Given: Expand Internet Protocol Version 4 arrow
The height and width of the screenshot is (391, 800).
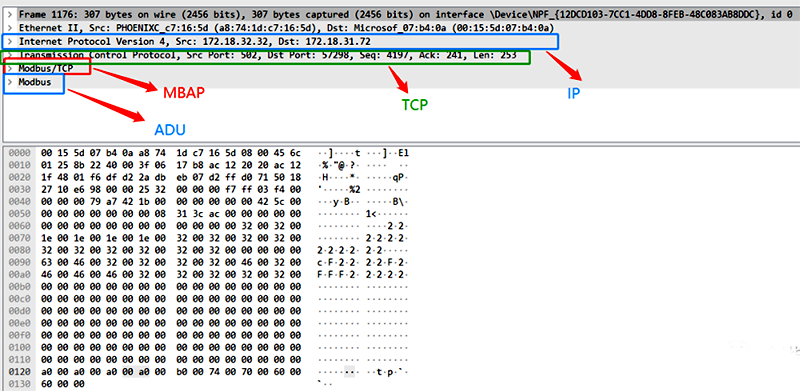Looking at the screenshot, I should point(10,41).
